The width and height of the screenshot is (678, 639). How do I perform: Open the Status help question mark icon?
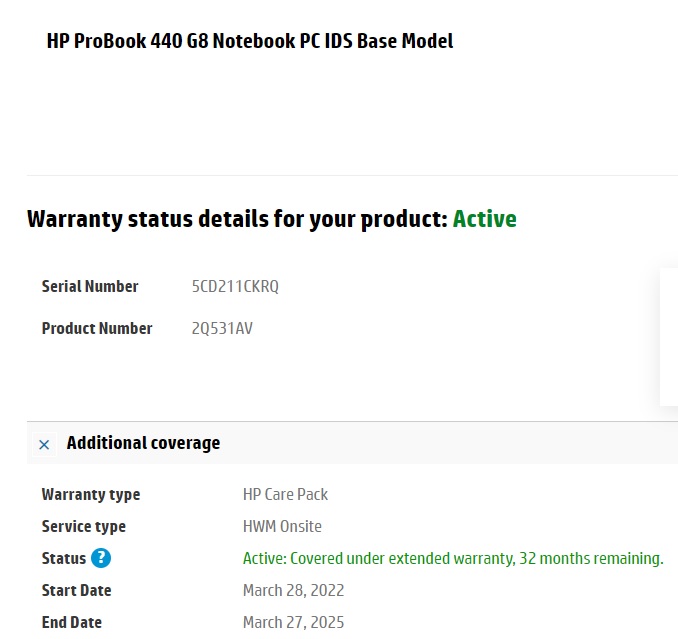point(101,558)
